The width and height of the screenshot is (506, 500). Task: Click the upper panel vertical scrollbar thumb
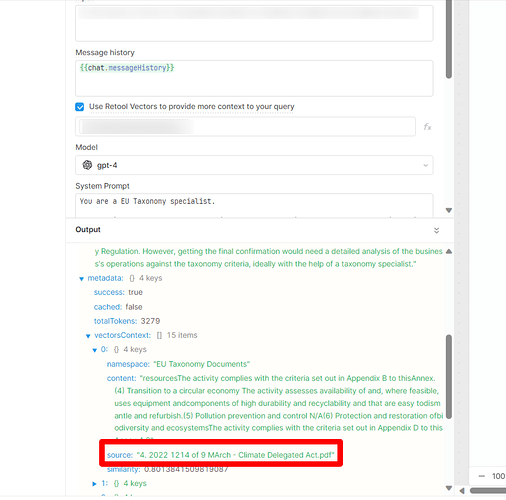(449, 39)
